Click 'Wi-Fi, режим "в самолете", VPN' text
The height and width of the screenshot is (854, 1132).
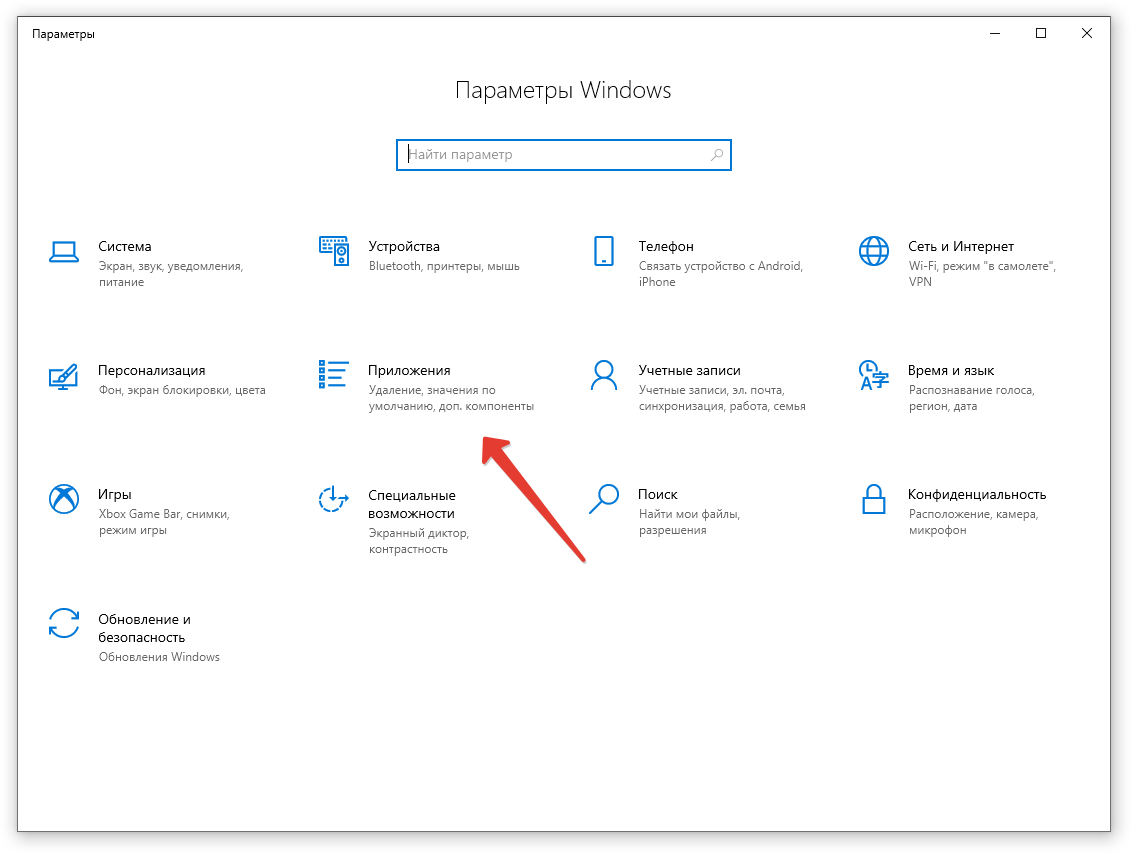pos(982,274)
